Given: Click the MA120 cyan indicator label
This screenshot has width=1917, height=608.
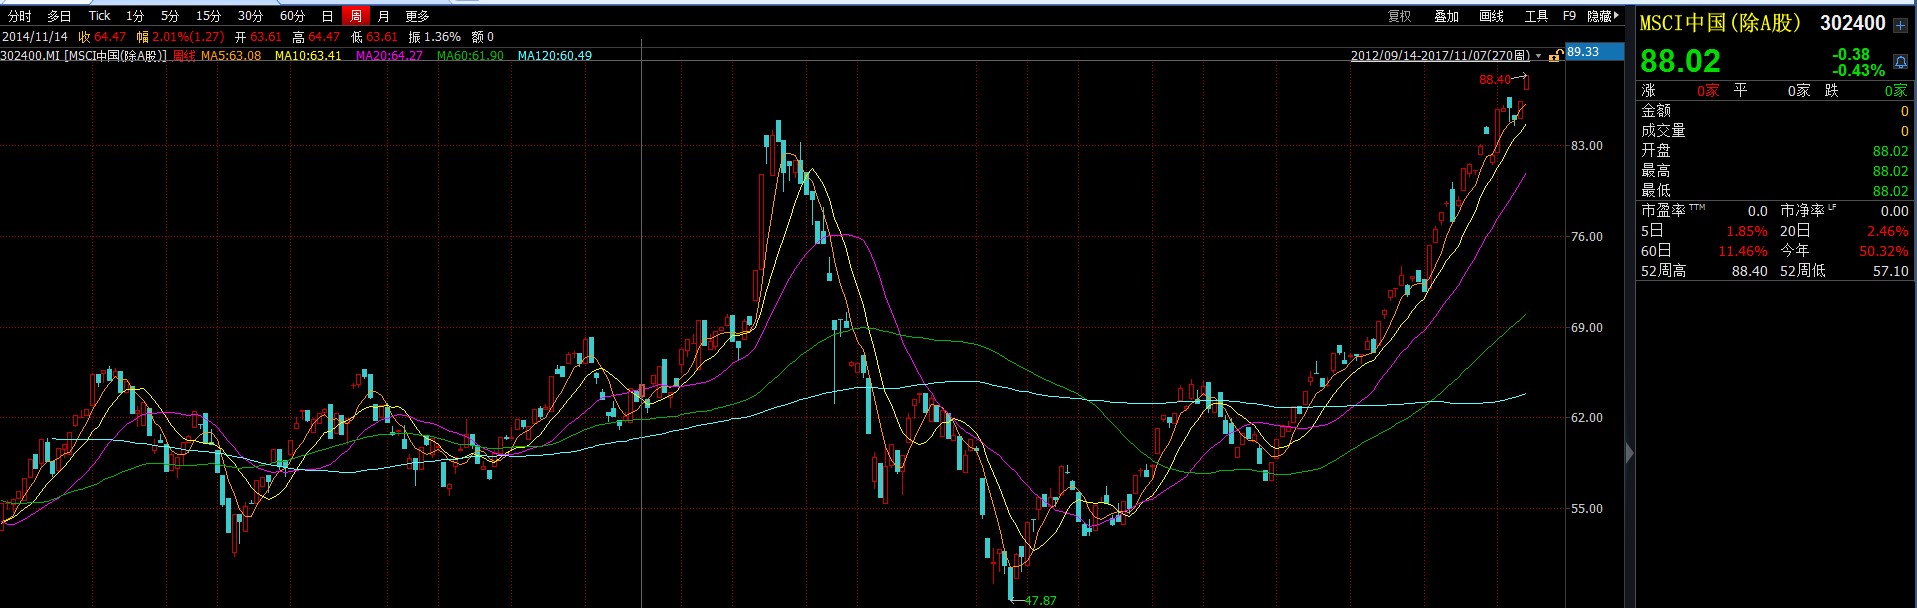Looking at the screenshot, I should click(x=554, y=56).
